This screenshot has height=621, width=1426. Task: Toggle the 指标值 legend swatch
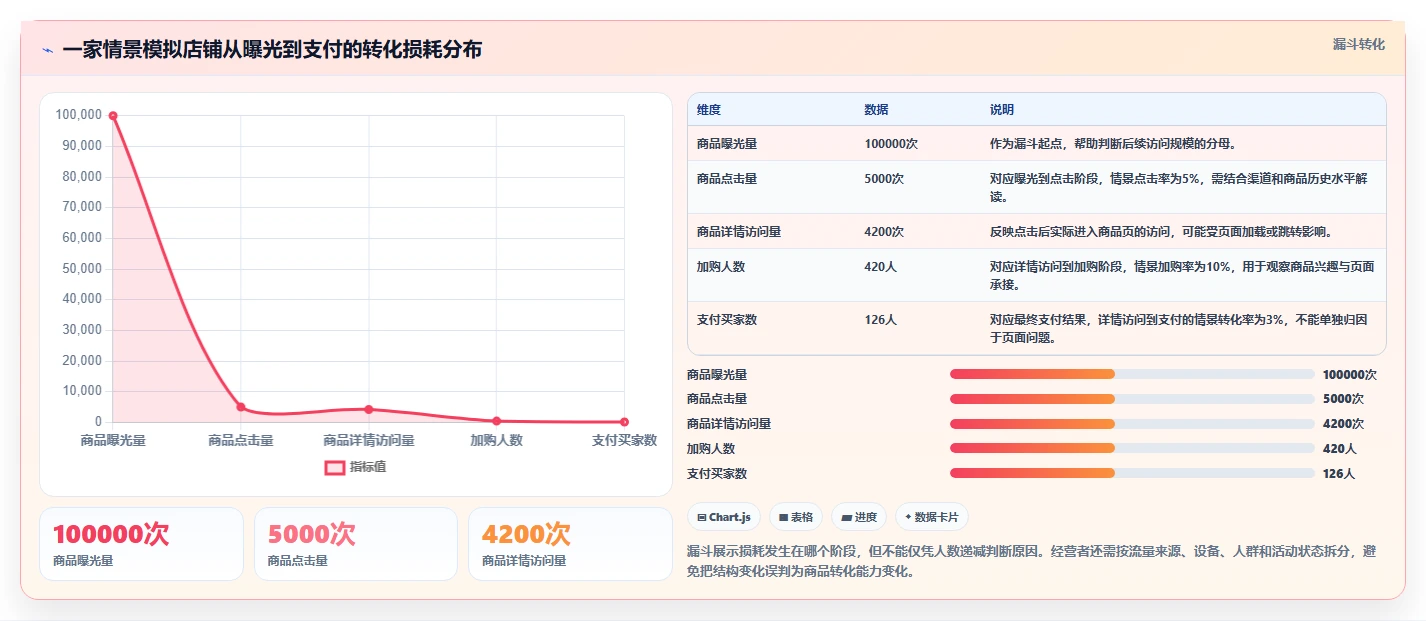pyautogui.click(x=335, y=468)
